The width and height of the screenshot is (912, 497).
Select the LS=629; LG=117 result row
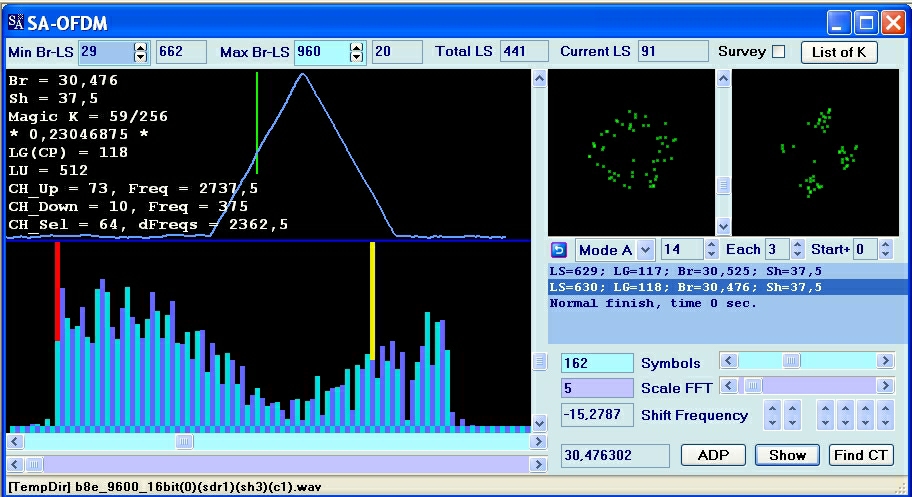729,271
